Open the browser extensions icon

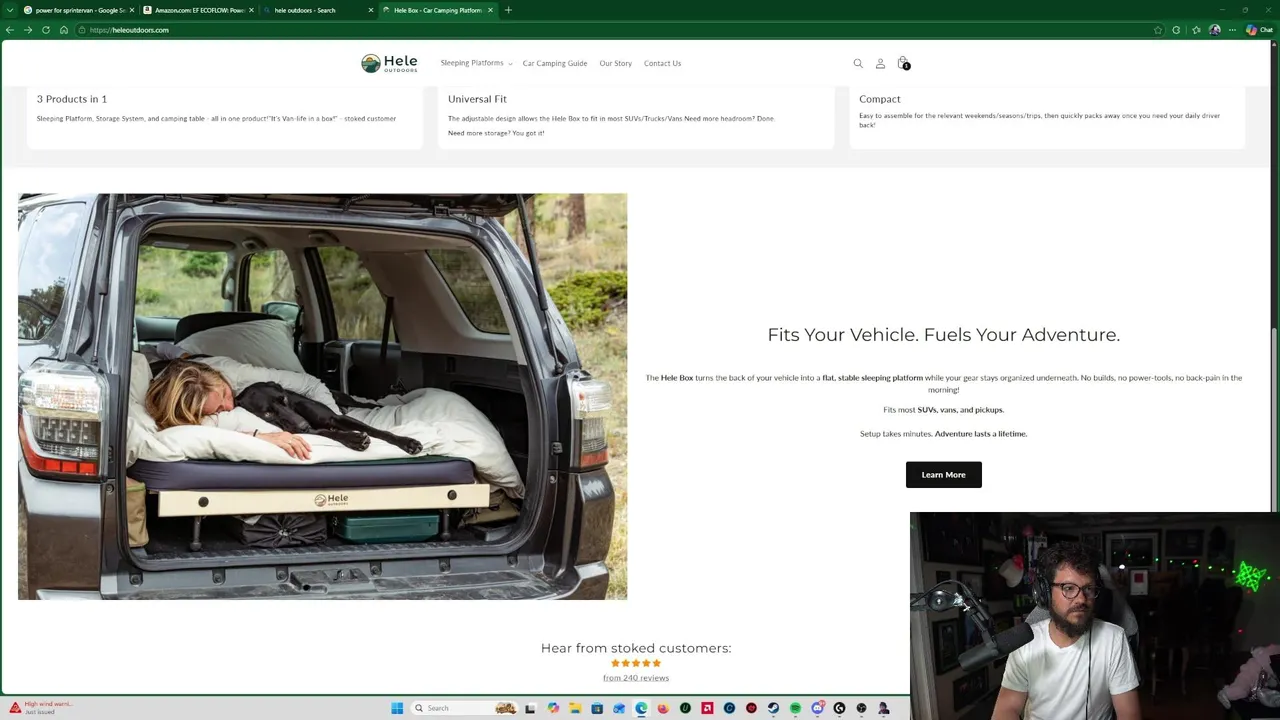(x=1176, y=30)
